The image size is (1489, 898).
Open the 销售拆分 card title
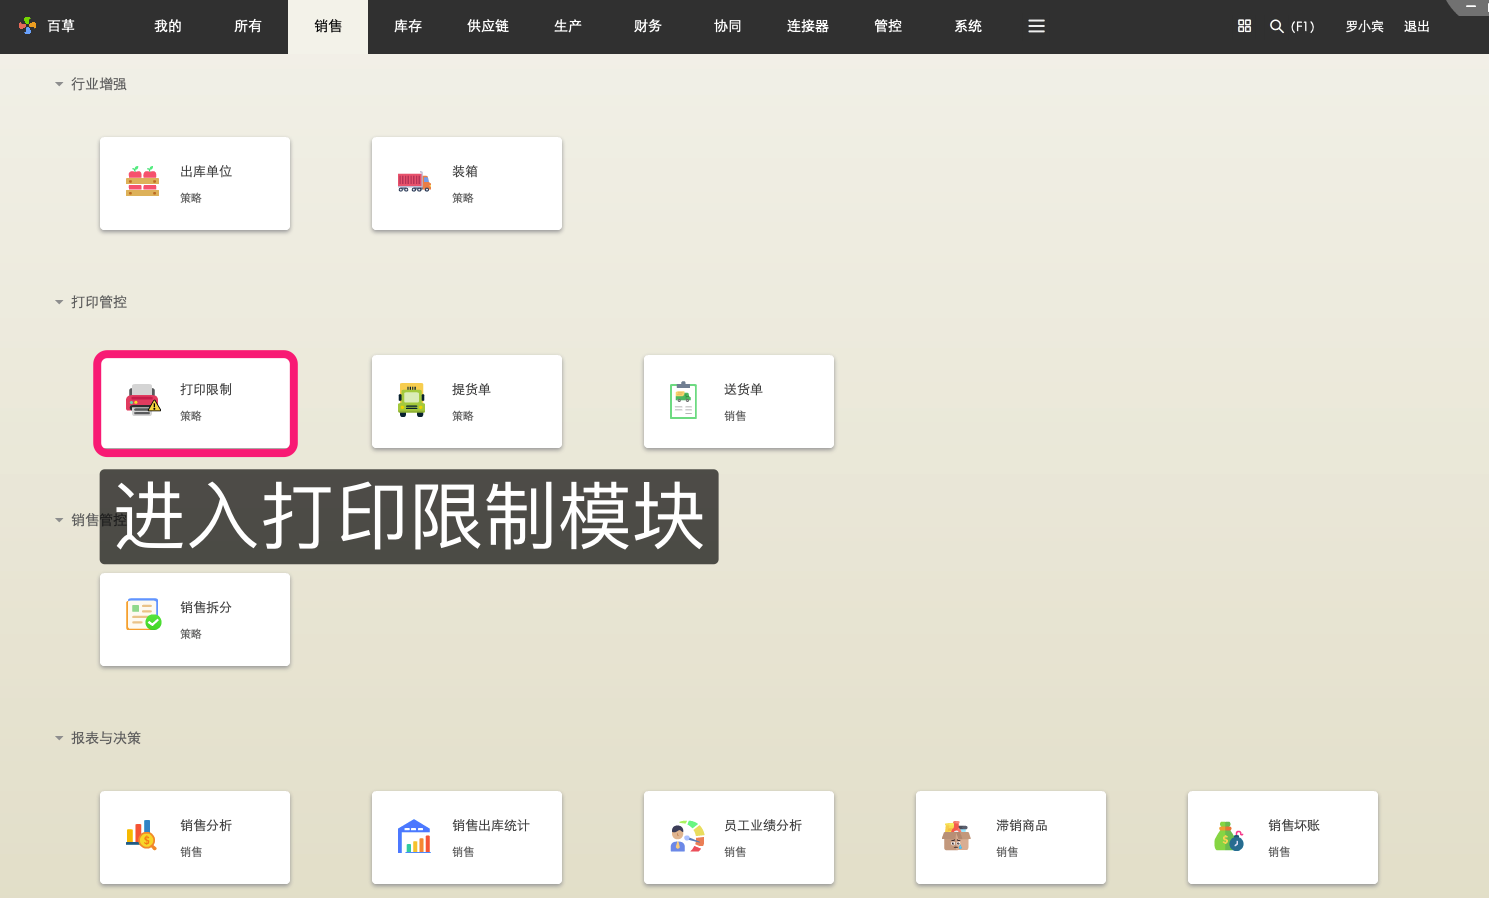click(x=206, y=607)
